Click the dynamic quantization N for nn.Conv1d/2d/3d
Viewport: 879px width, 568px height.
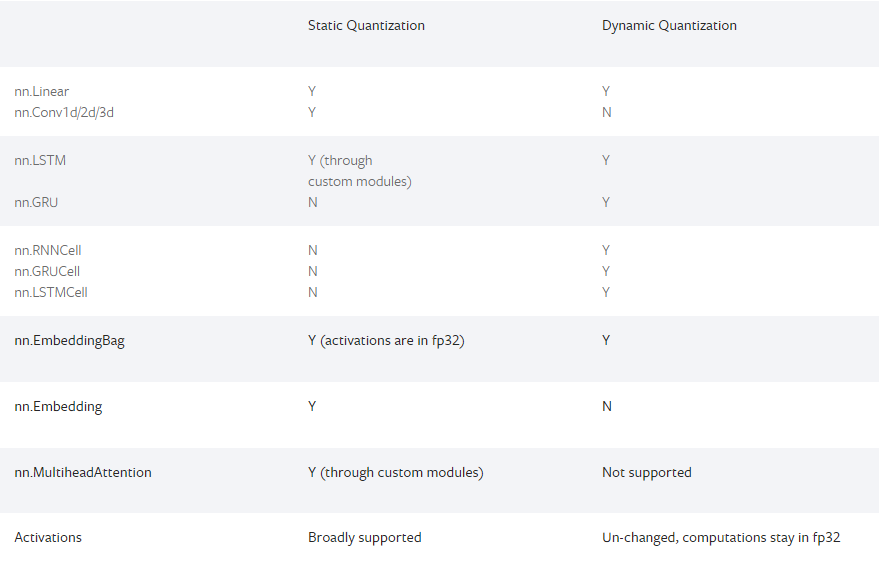click(607, 113)
